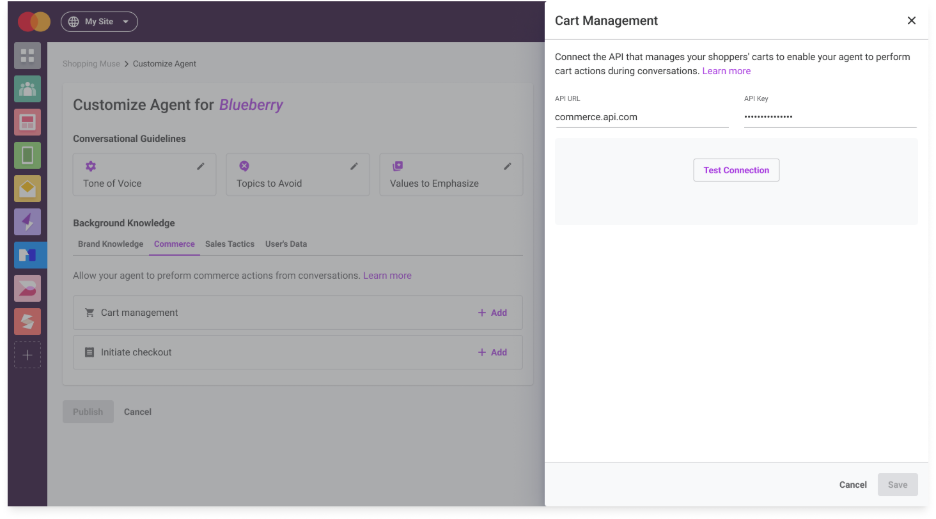Open the green mobile device icon in sidebar
The height and width of the screenshot is (519, 936).
tap(27, 155)
